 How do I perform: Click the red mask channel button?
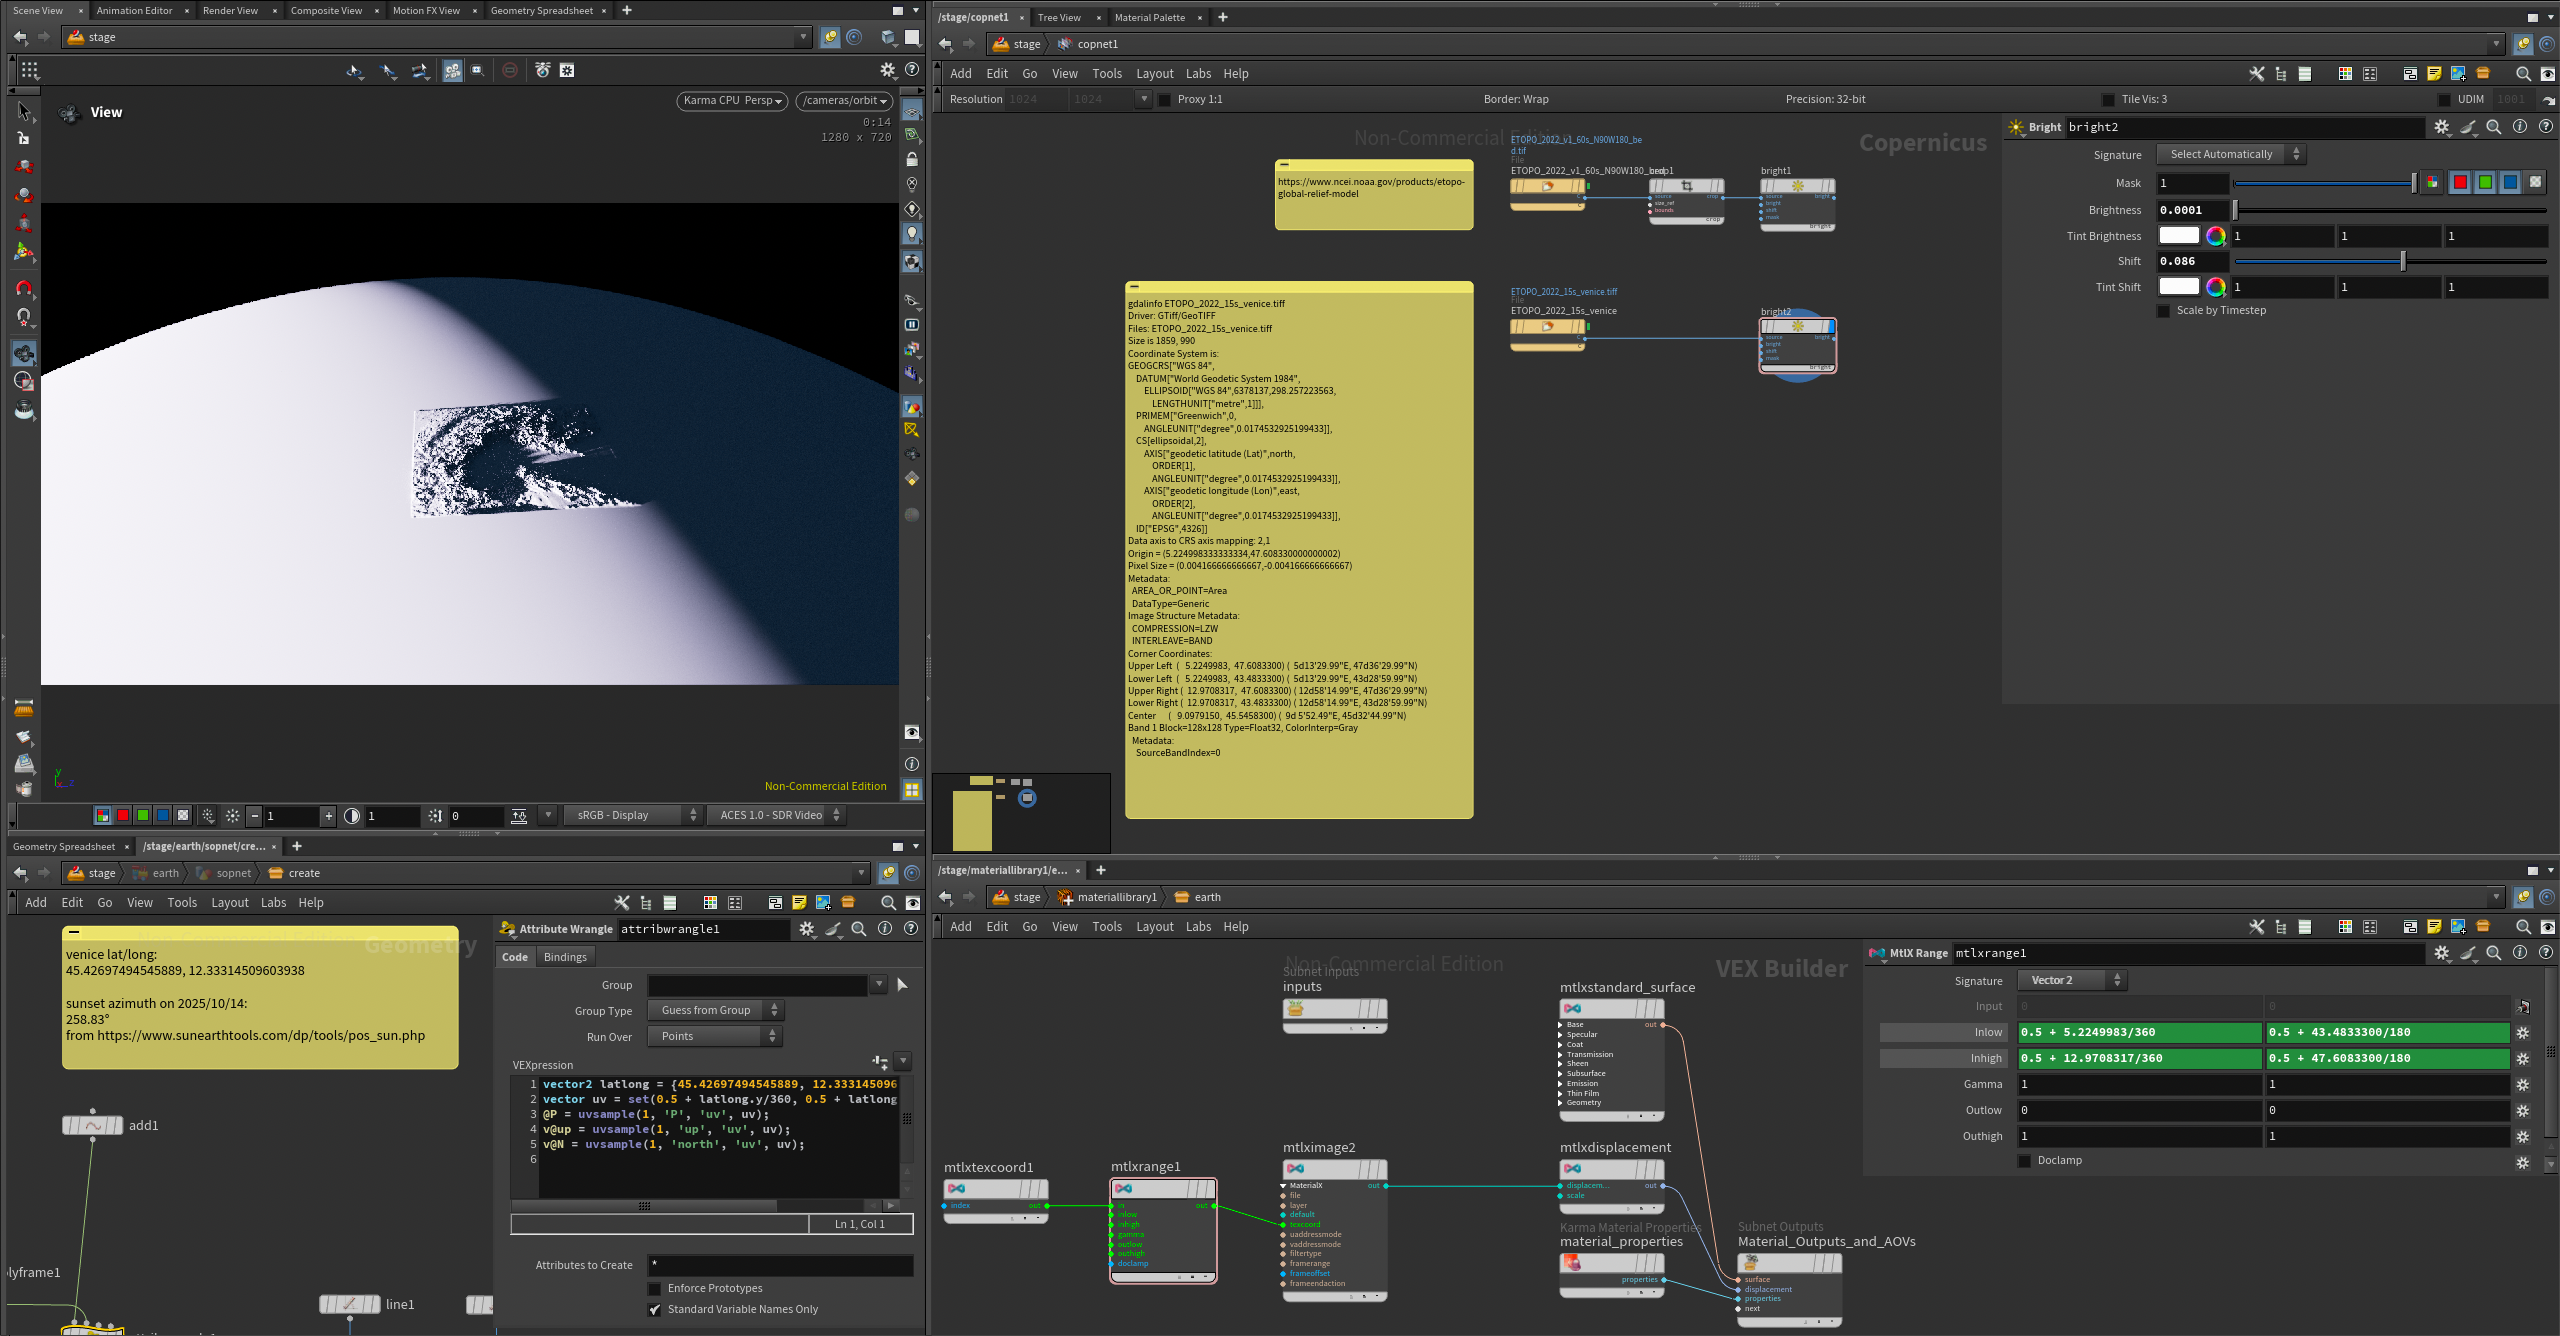pyautogui.click(x=2460, y=182)
